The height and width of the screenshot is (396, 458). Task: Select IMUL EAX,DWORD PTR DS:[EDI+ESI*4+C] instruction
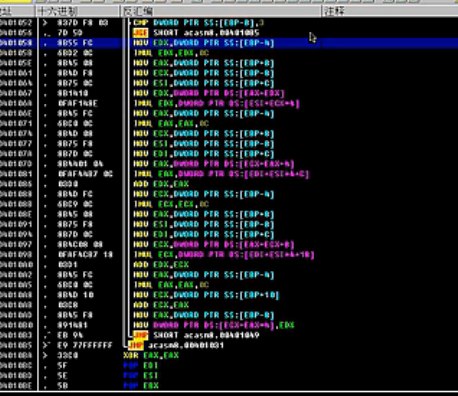click(221, 174)
